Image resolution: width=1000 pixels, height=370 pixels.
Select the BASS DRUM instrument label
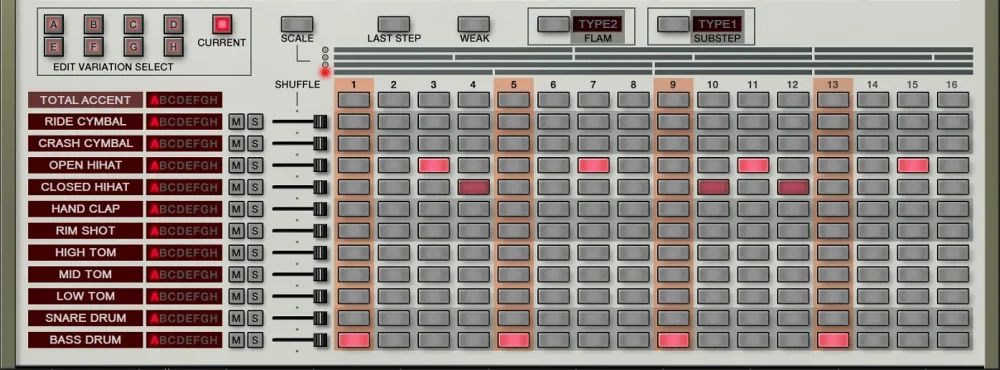tap(85, 340)
